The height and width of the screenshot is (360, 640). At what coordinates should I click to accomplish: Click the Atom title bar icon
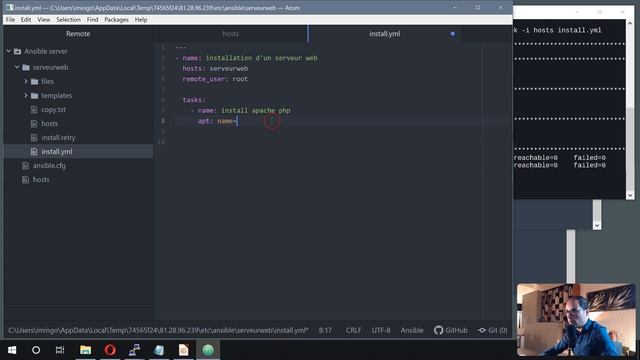[9, 8]
